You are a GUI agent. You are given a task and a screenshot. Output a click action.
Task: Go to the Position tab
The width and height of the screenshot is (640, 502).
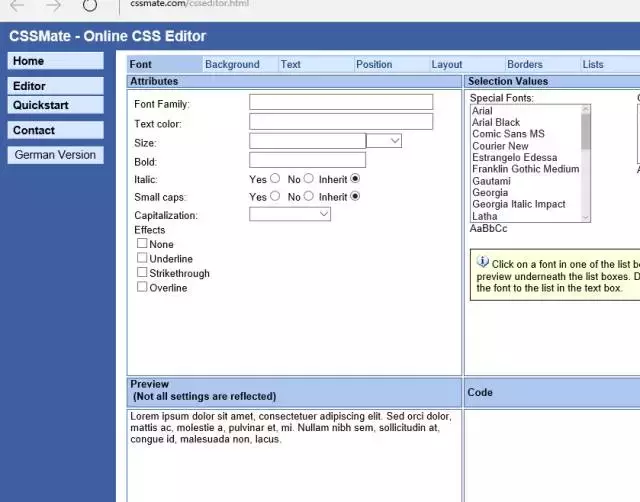374,64
